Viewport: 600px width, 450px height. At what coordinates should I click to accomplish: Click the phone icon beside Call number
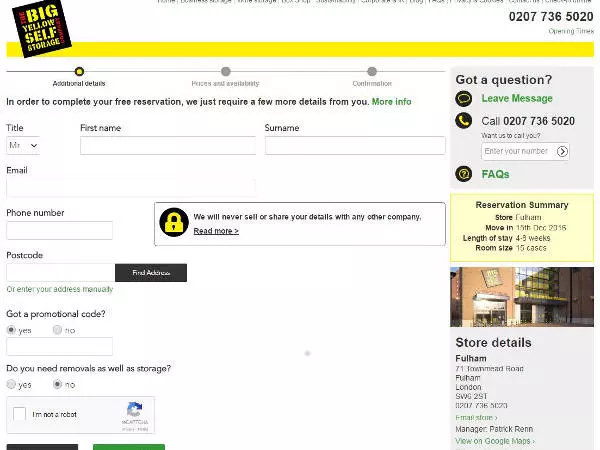click(x=464, y=121)
